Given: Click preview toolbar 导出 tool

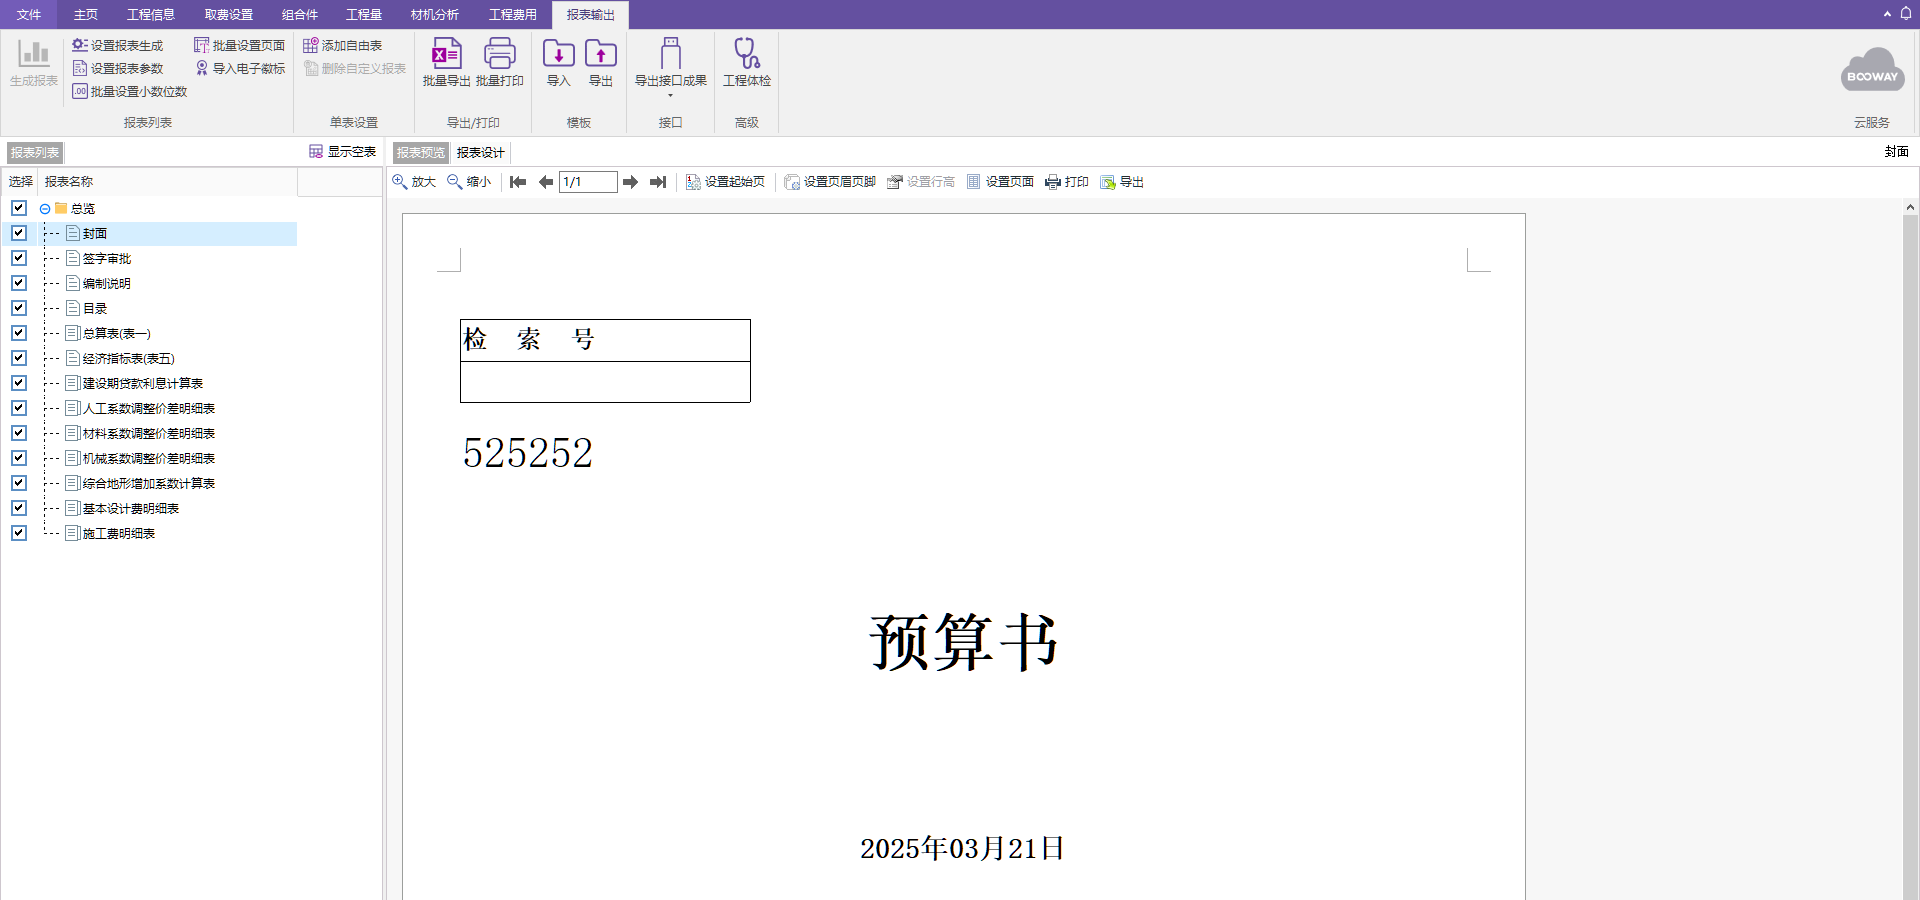Looking at the screenshot, I should click(1122, 182).
